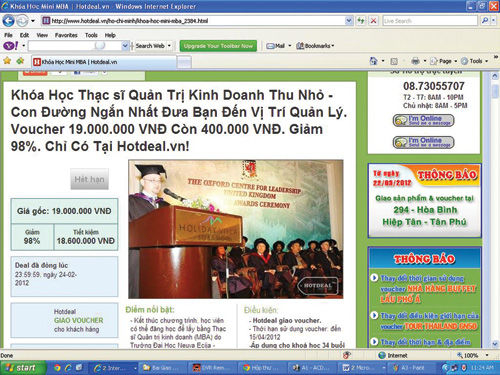Image resolution: width=500 pixels, height=375 pixels.
Task: Launch Chrome from Quick Launch
Action: [57, 368]
